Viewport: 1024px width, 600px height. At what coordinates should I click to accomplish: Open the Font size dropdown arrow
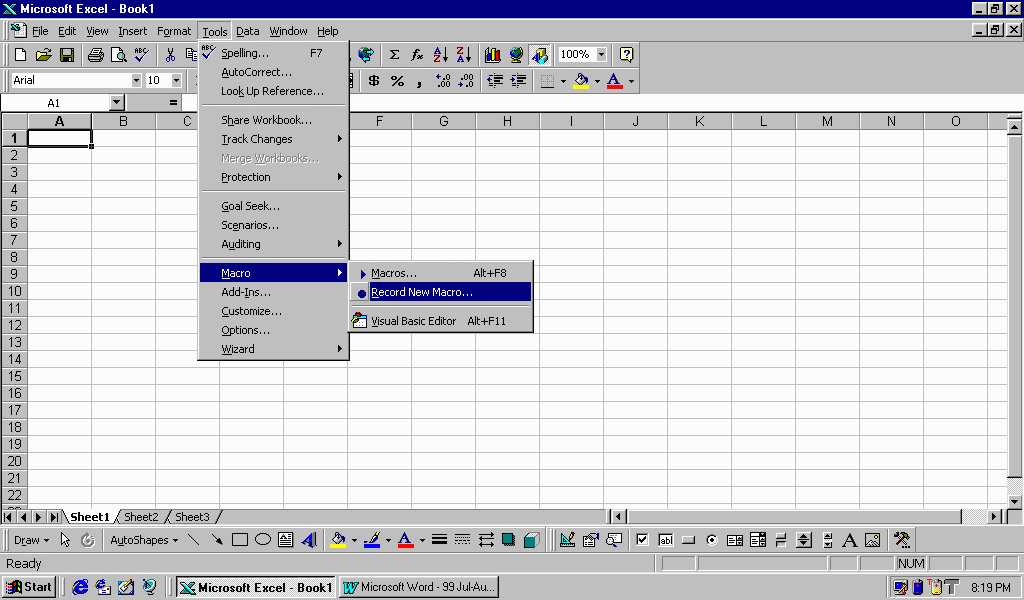pos(176,80)
